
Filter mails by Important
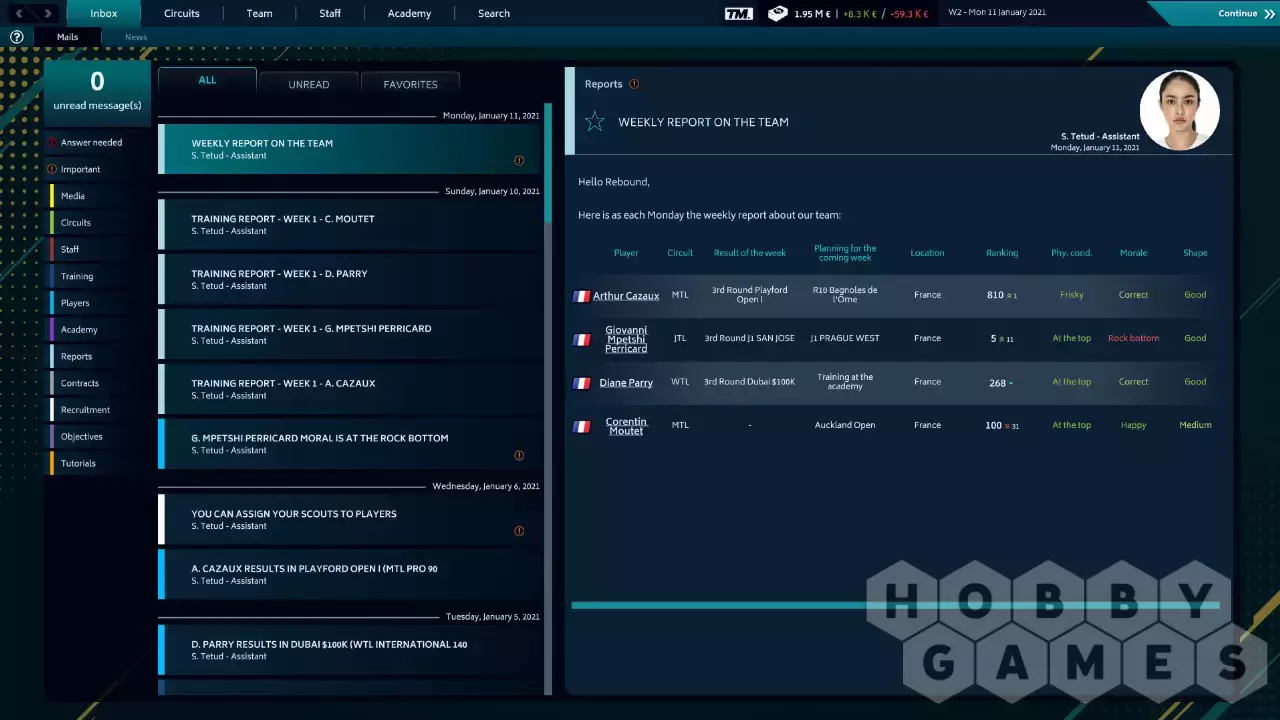[80, 169]
